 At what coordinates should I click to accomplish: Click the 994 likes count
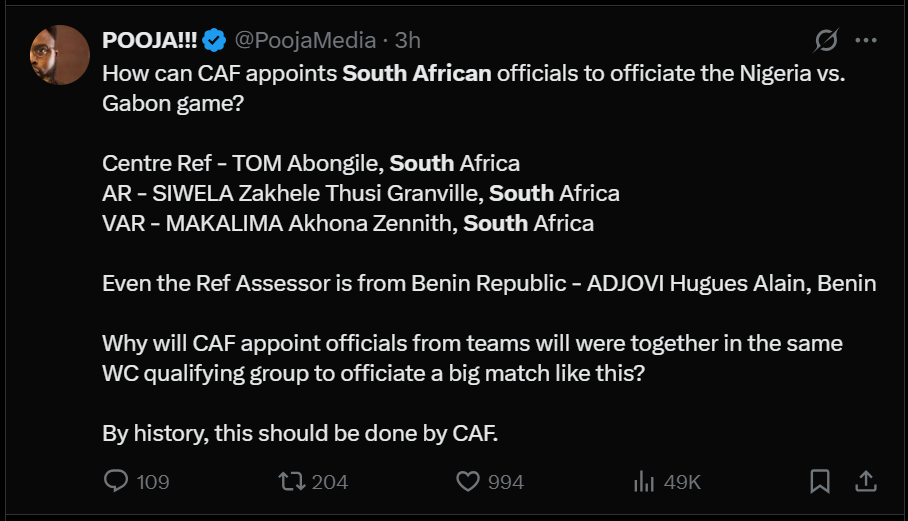coord(506,482)
